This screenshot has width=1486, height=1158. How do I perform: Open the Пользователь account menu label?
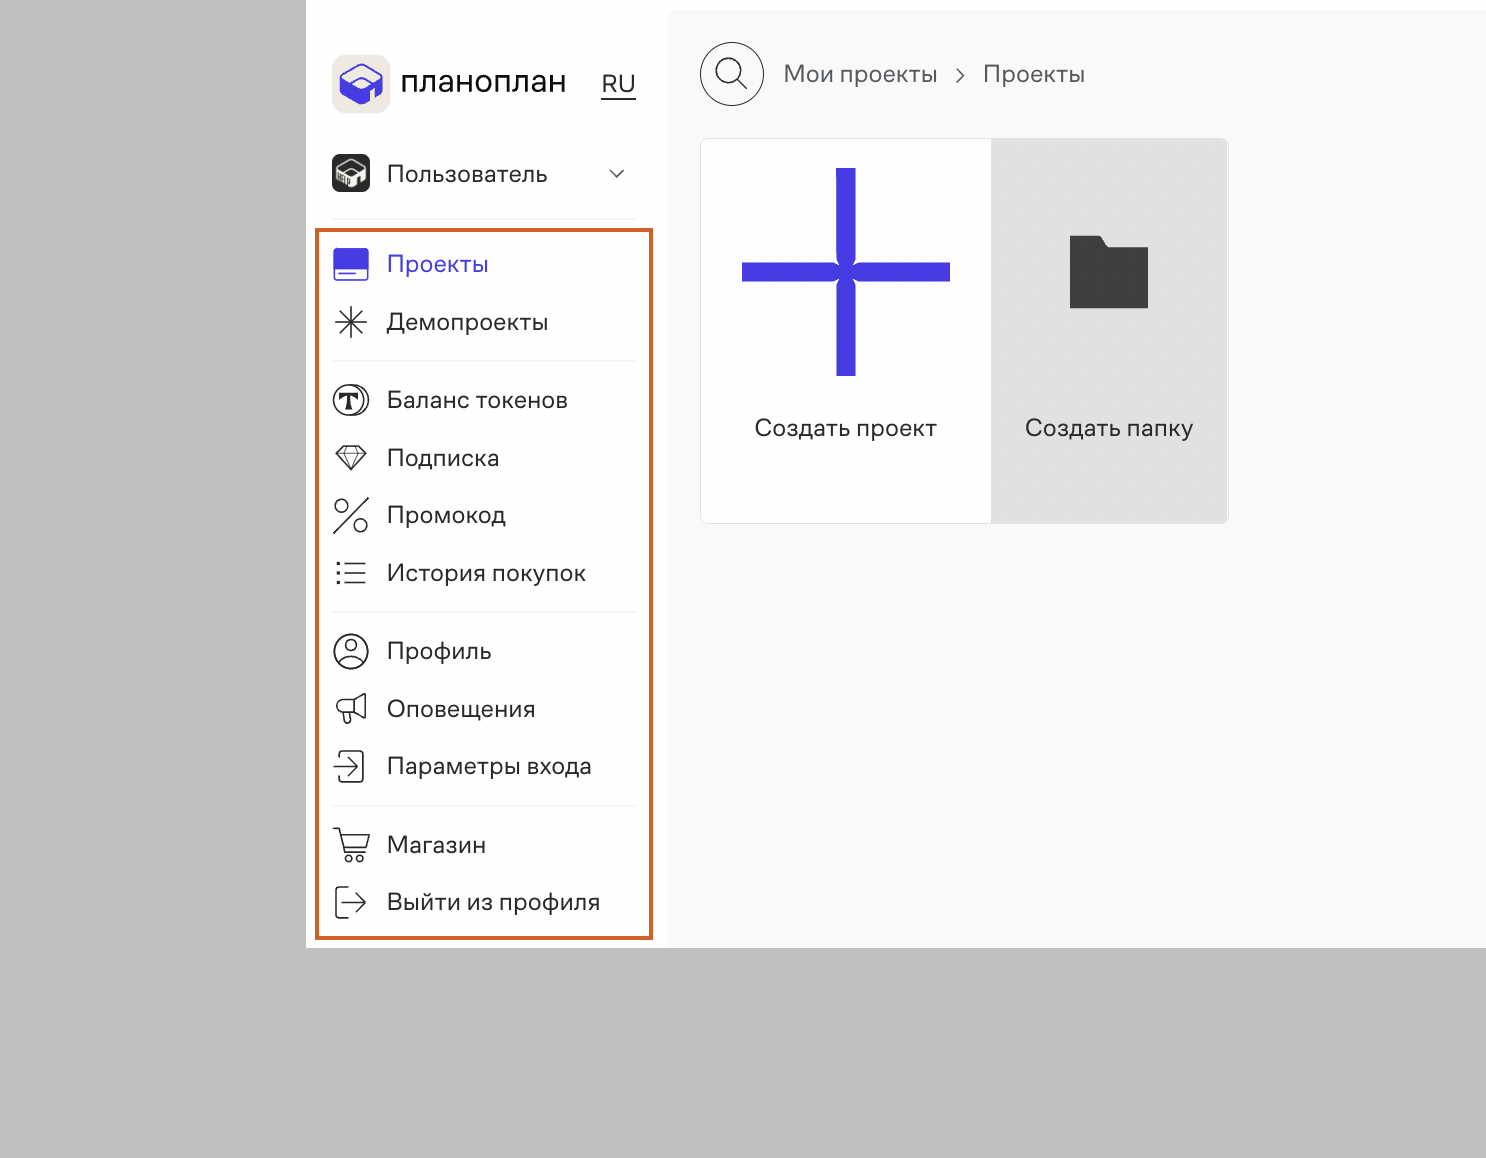pyautogui.click(x=467, y=174)
